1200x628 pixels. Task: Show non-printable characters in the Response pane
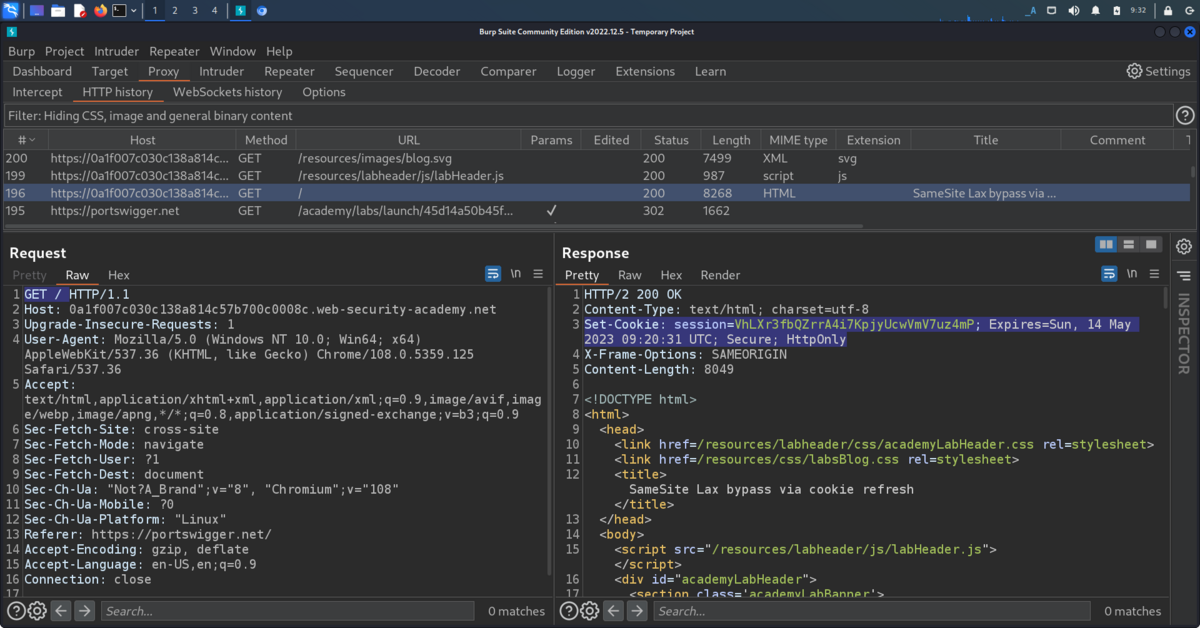1132,274
